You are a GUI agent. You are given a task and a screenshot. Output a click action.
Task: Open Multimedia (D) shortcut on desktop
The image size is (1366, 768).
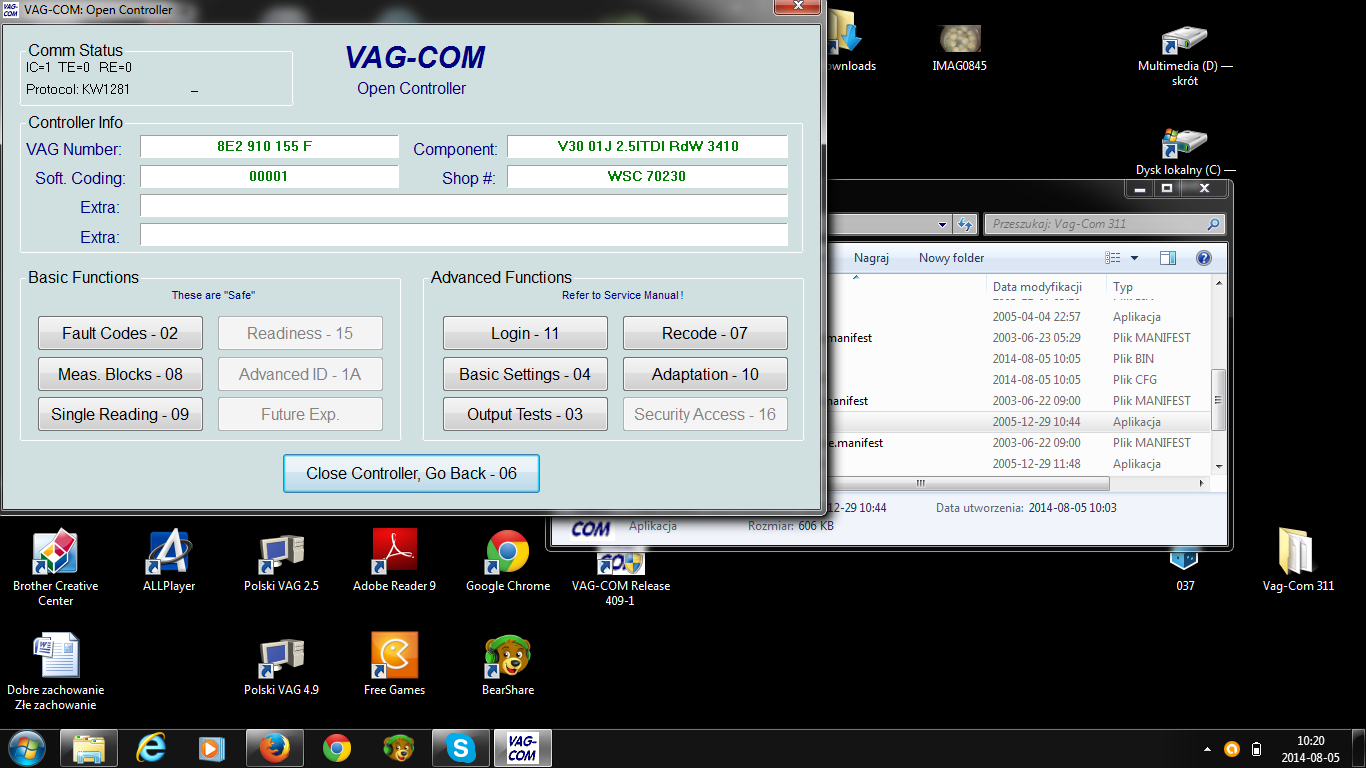(1185, 55)
